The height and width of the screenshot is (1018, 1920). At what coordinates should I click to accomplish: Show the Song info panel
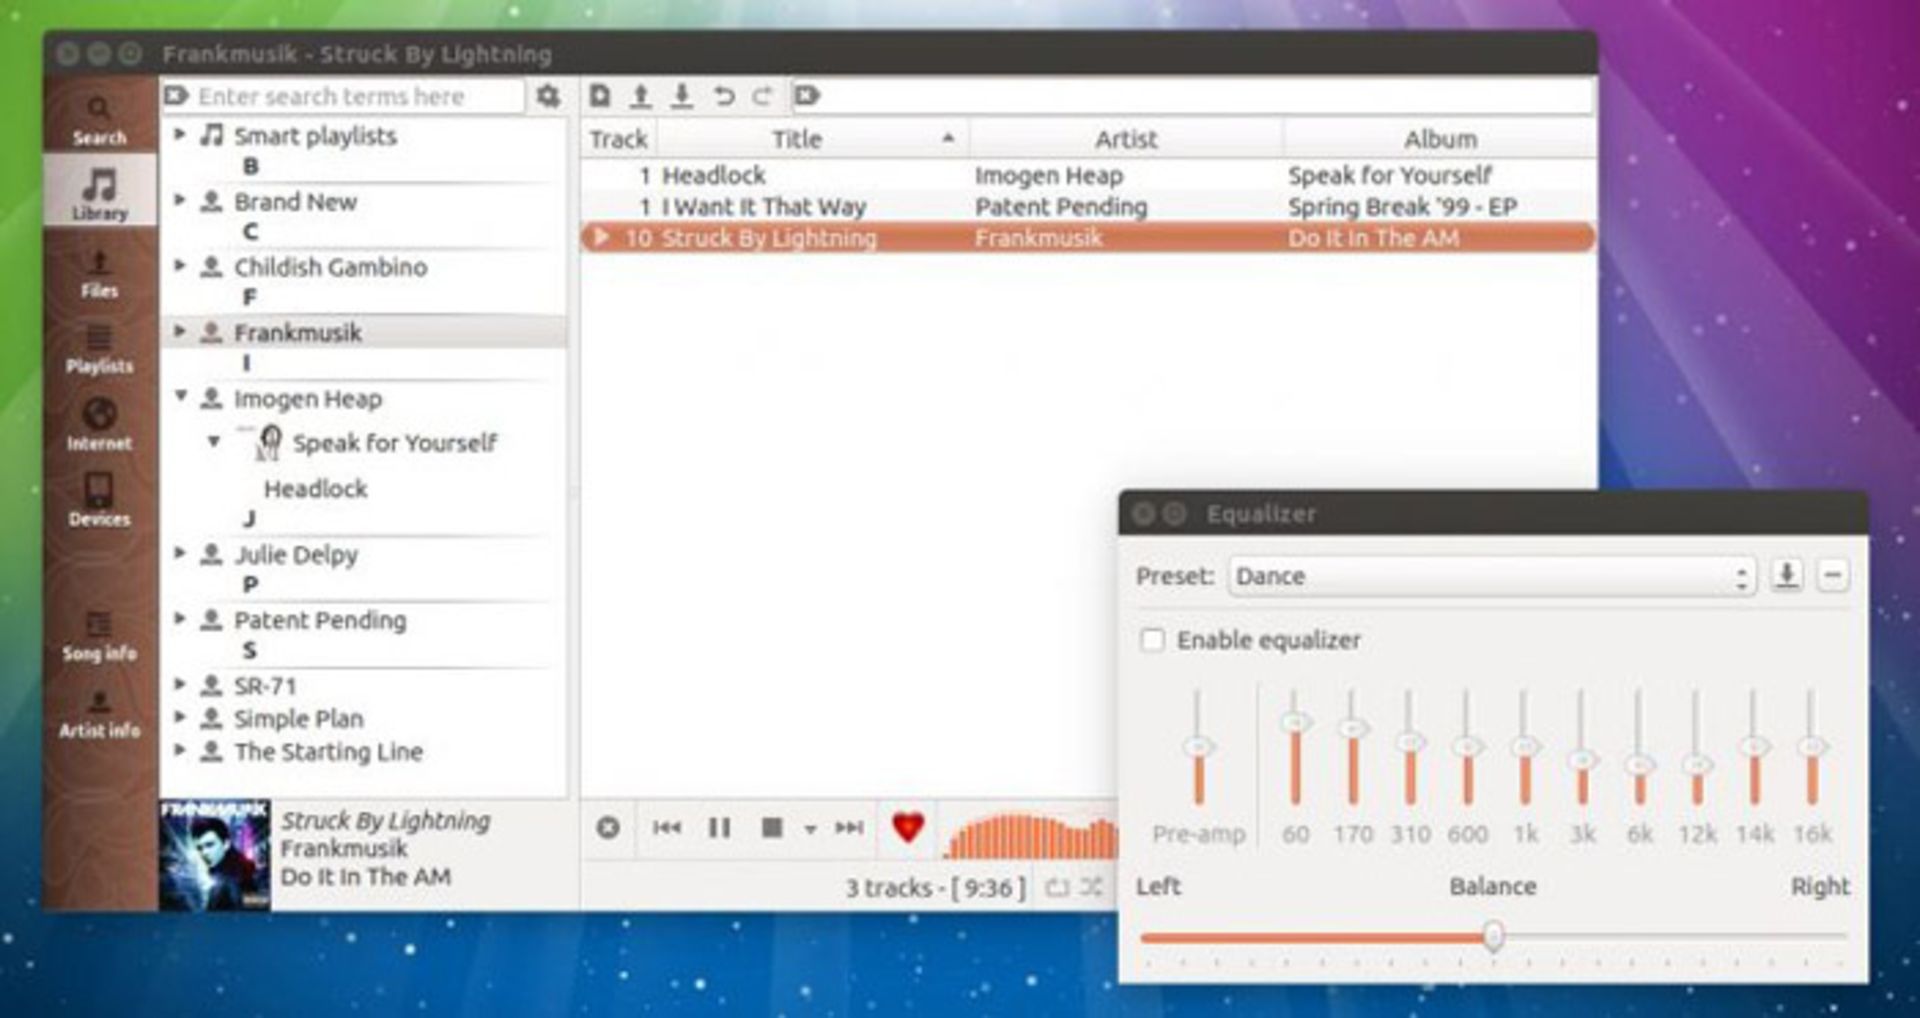click(100, 636)
